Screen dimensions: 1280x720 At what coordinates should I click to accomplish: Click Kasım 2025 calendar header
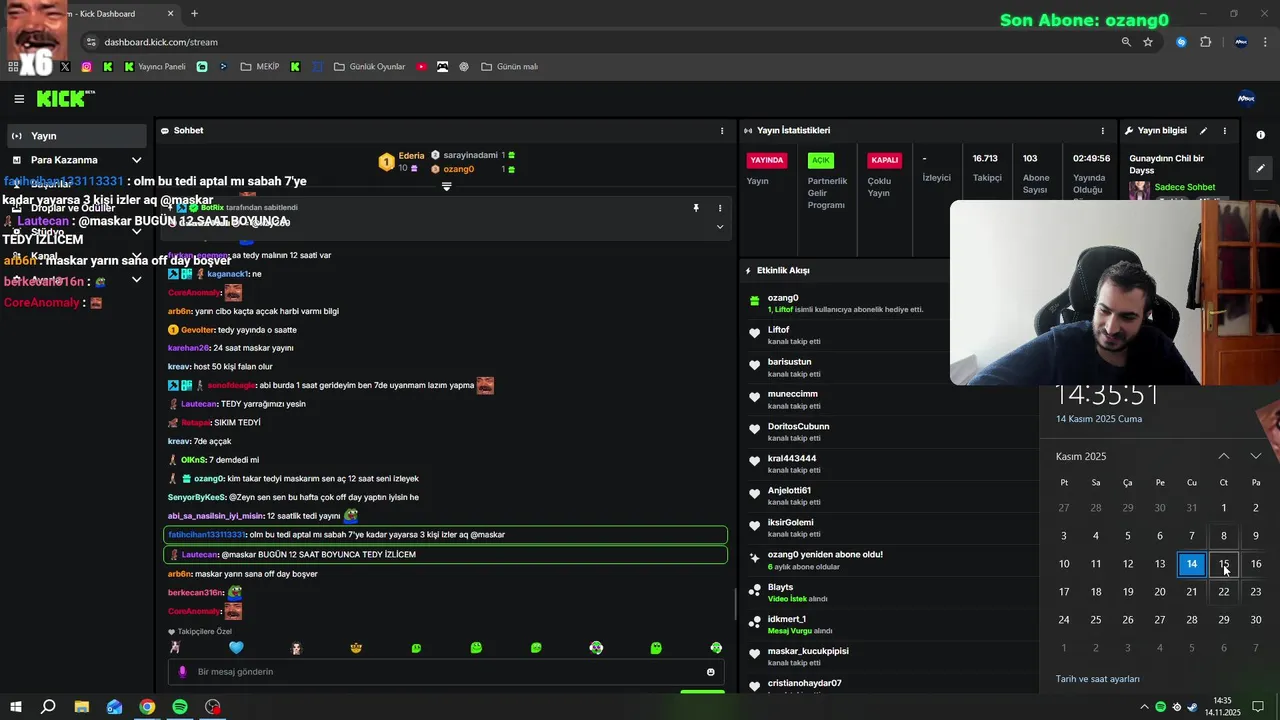1081,456
